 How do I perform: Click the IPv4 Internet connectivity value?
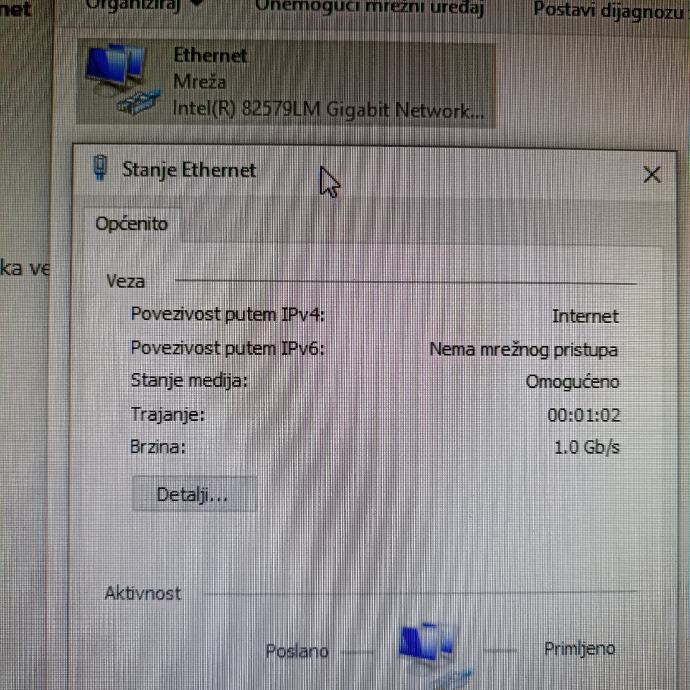pyautogui.click(x=585, y=316)
